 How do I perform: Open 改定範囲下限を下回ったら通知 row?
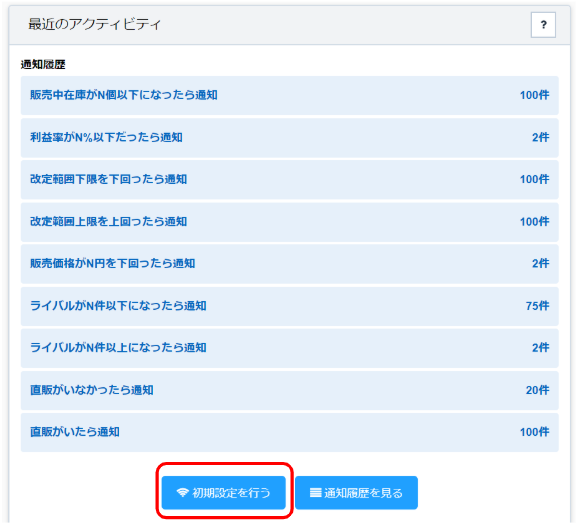(x=290, y=180)
